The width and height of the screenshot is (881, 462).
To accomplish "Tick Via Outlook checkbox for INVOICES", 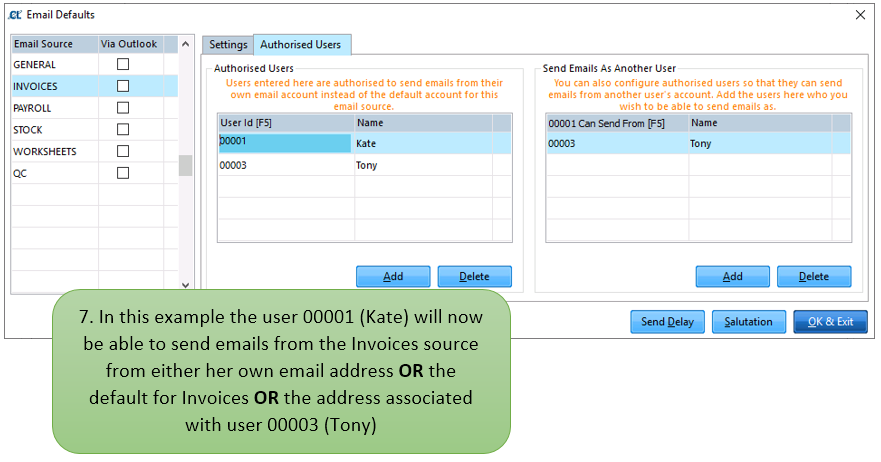I will tap(122, 86).
